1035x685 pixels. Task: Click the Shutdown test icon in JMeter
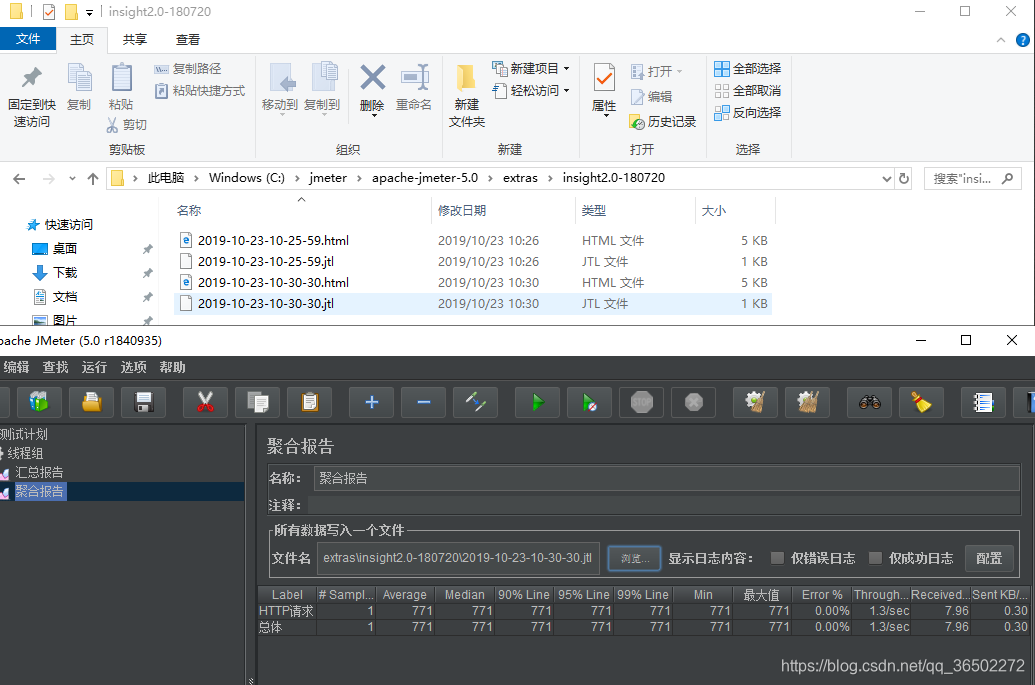(694, 402)
